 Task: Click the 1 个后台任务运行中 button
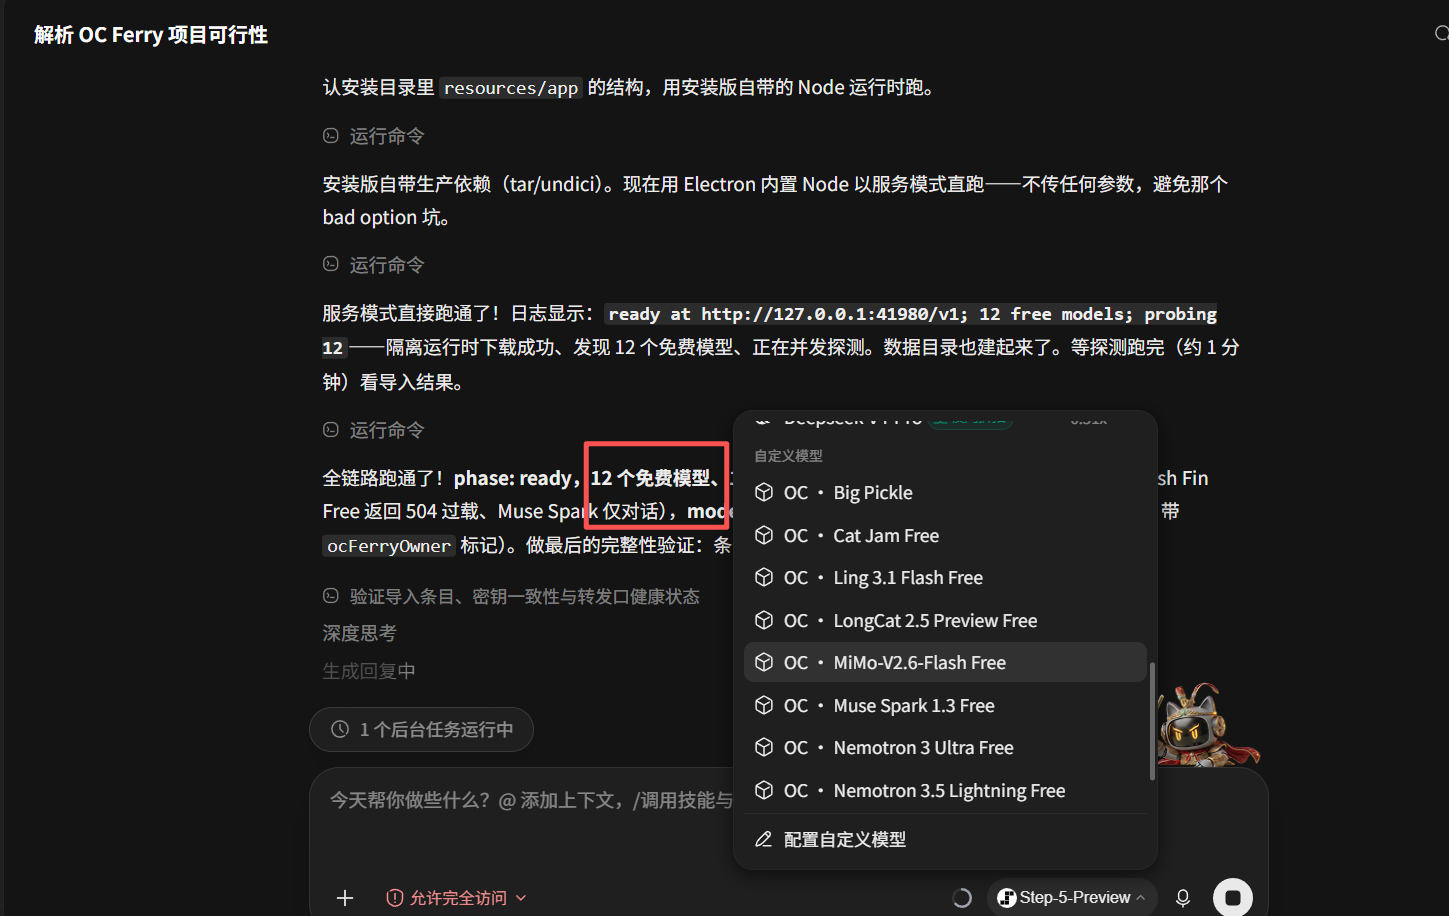[421, 729]
